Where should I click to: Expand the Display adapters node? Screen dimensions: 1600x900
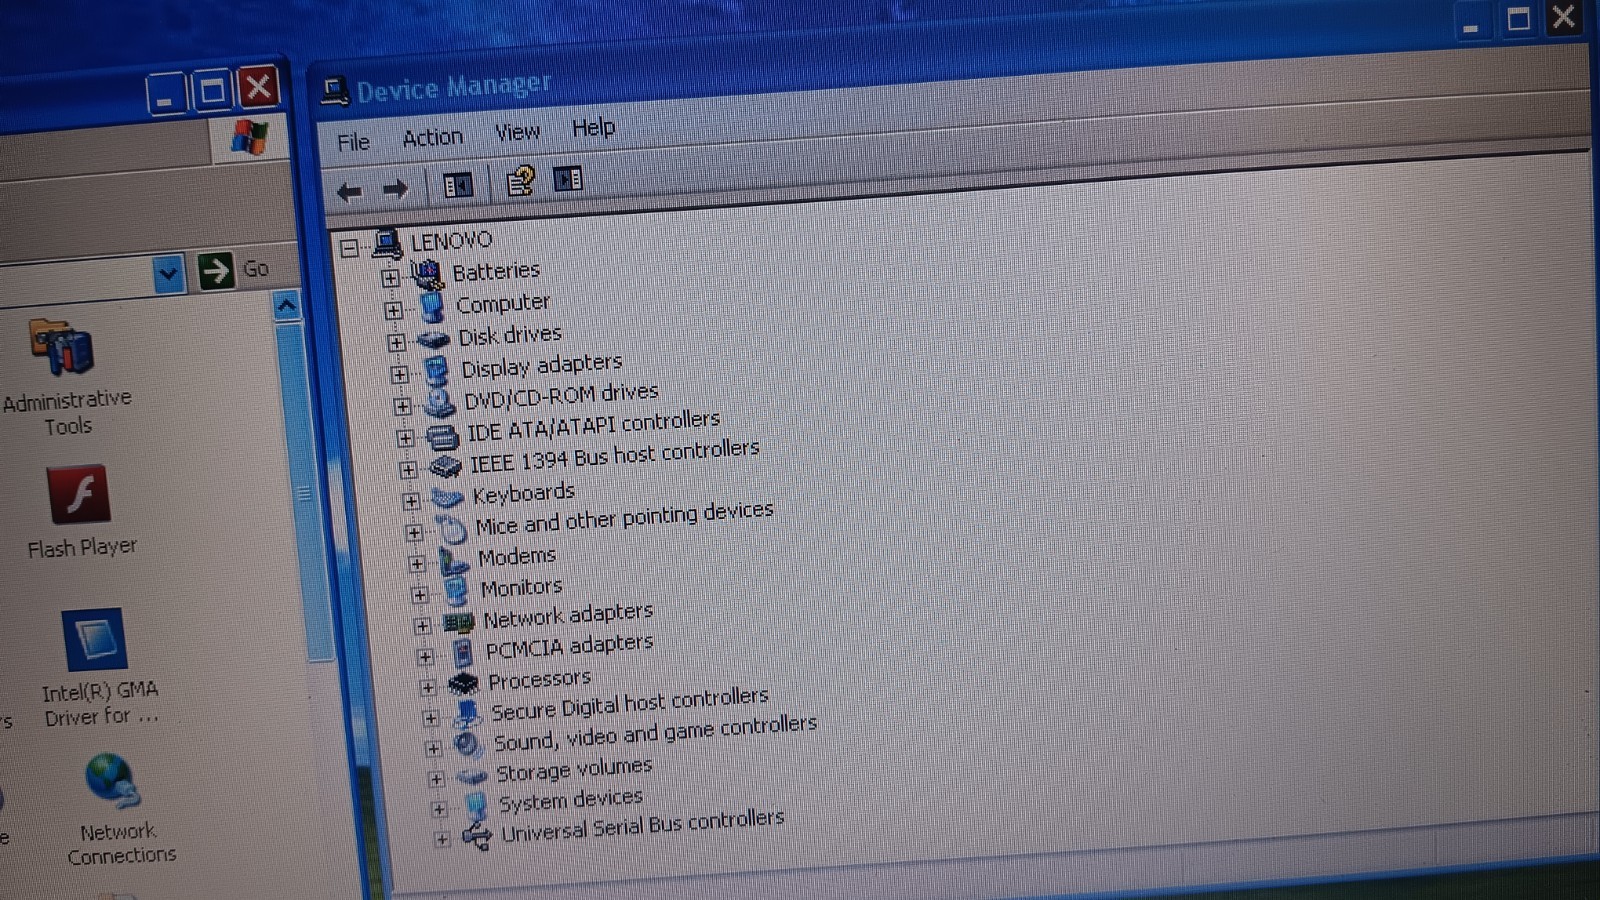pyautogui.click(x=399, y=374)
